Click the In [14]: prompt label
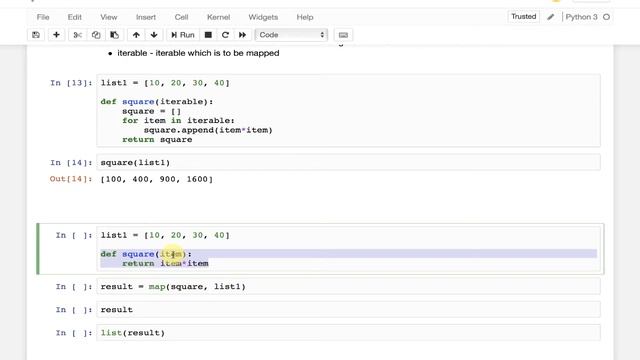This screenshot has height=360, width=640. (71, 163)
